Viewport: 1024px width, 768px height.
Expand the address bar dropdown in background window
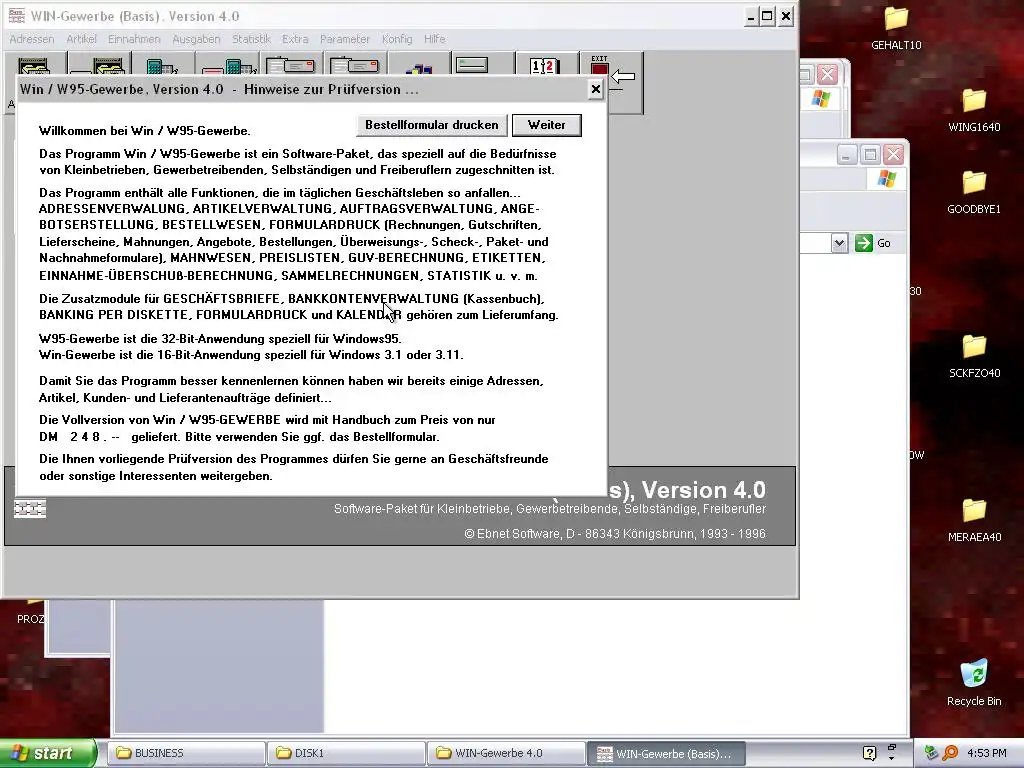[839, 243]
